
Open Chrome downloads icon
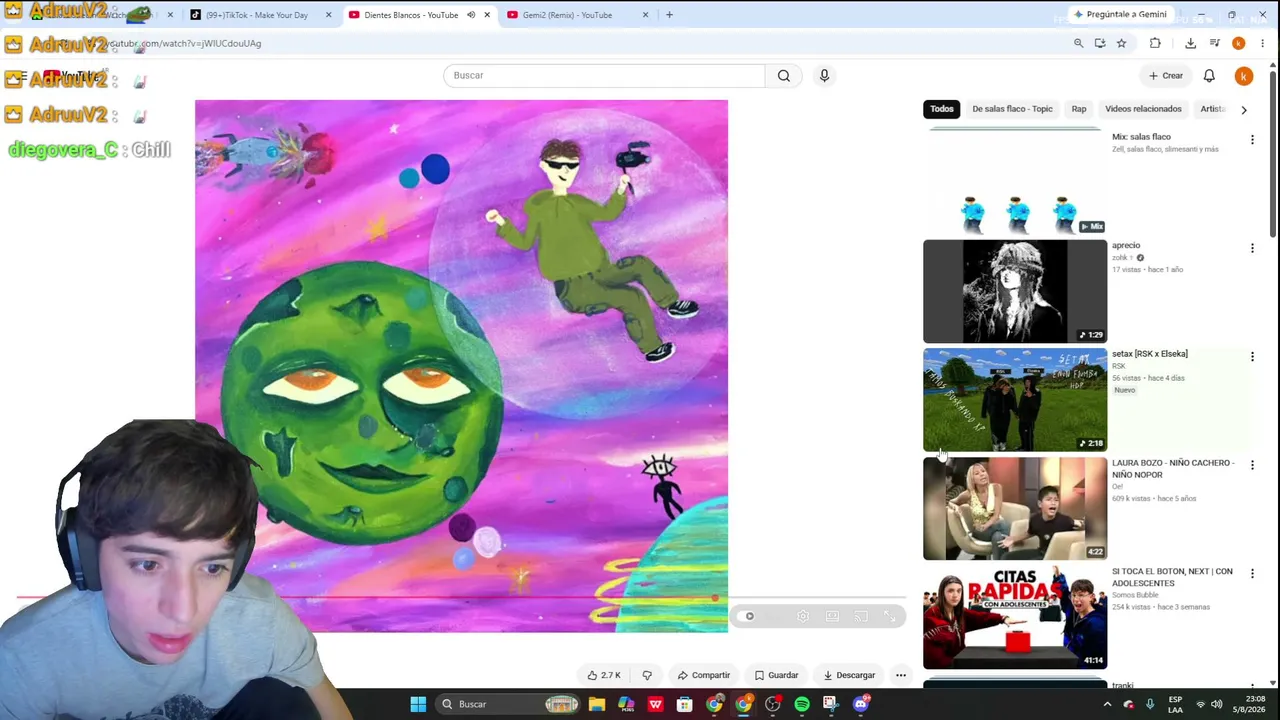(1190, 43)
